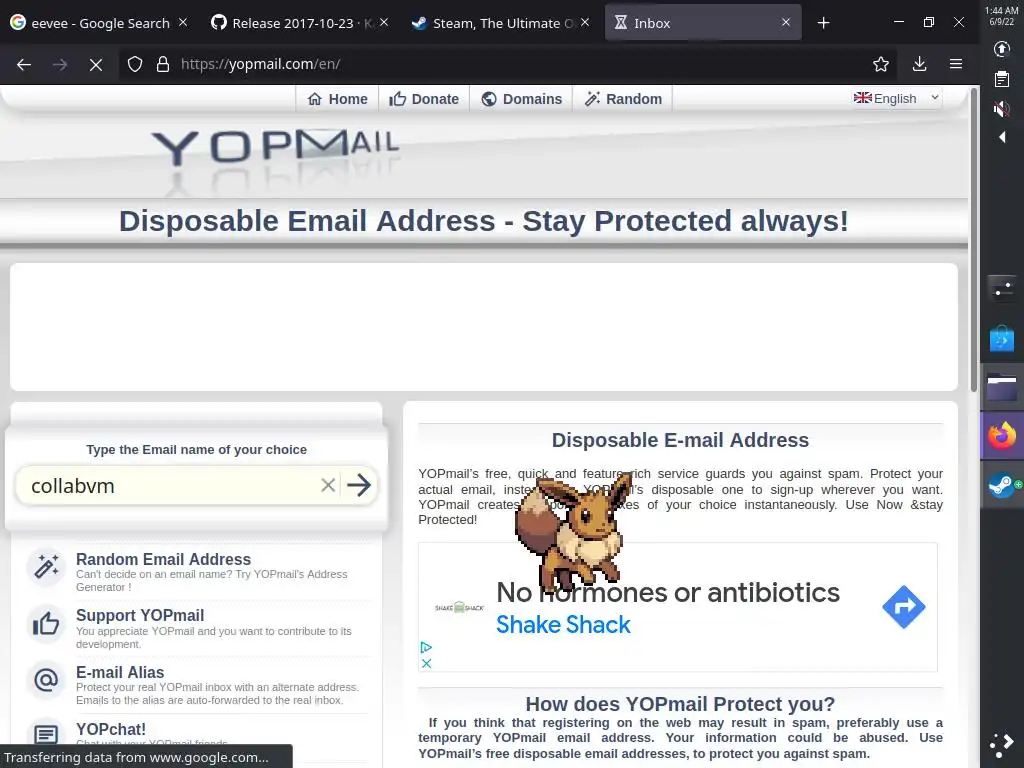
Task: Click the page vertical scrollbar
Action: (x=974, y=426)
